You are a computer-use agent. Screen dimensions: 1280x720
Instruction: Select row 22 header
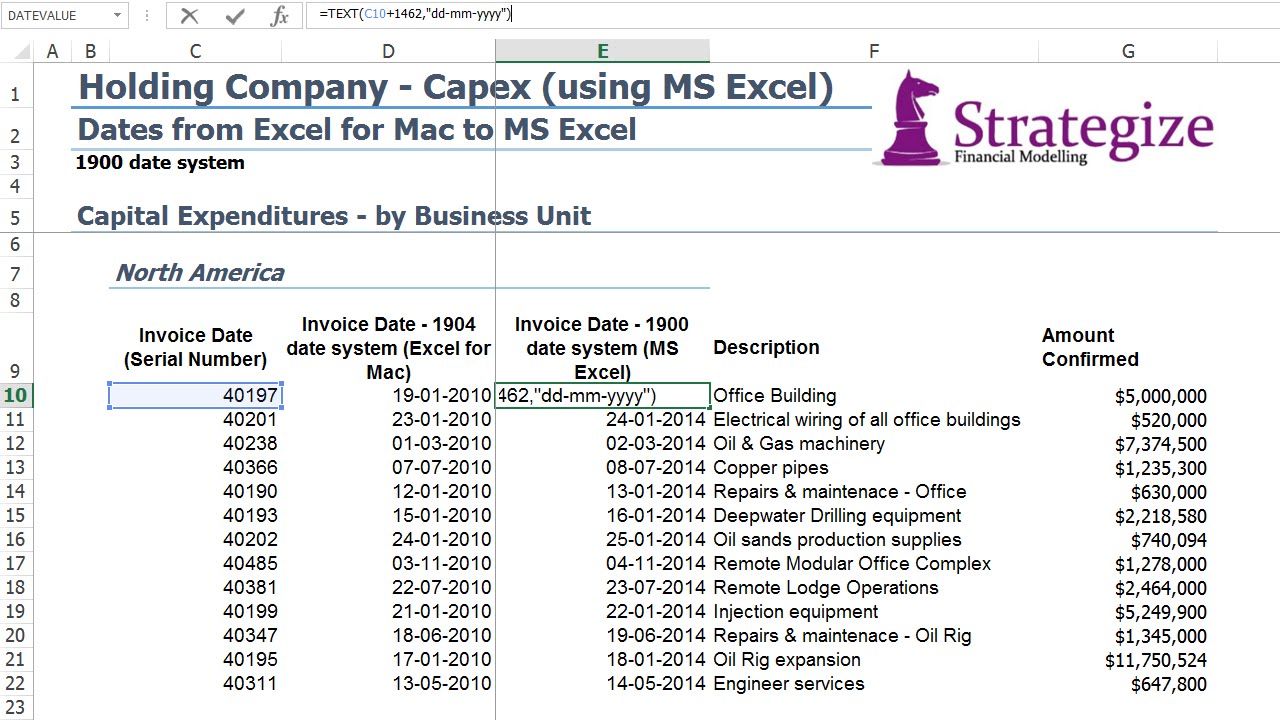(x=16, y=684)
